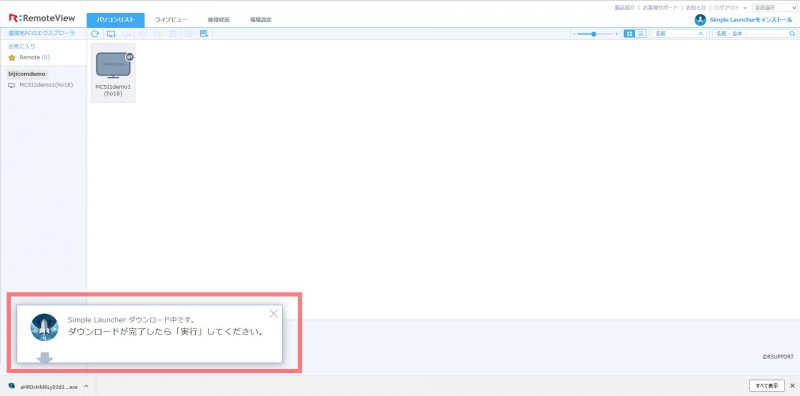Open the 名前・全体 search filter dropdown
Screen dimensions: 800x396
pyautogui.click(x=729, y=34)
